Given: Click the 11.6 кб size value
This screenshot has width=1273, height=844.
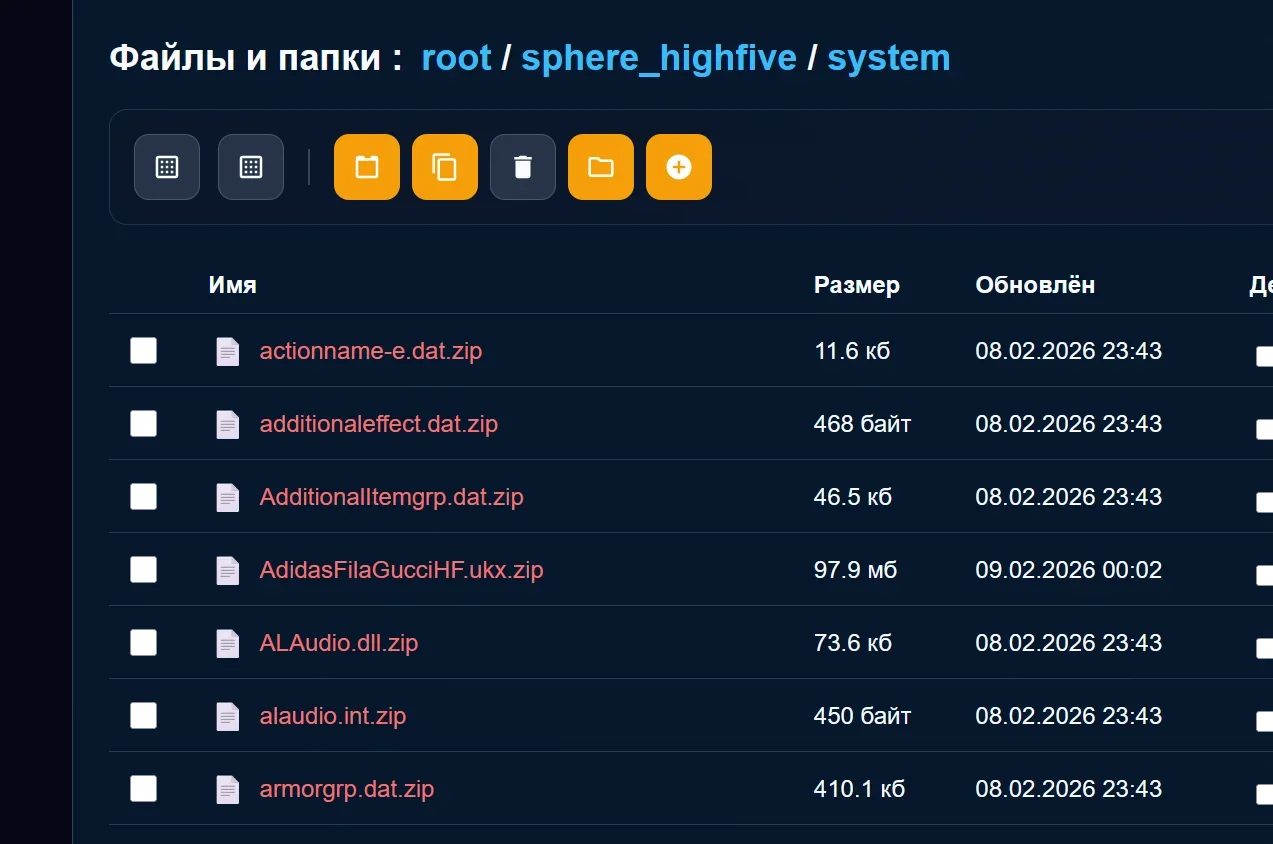Looking at the screenshot, I should coord(852,351).
